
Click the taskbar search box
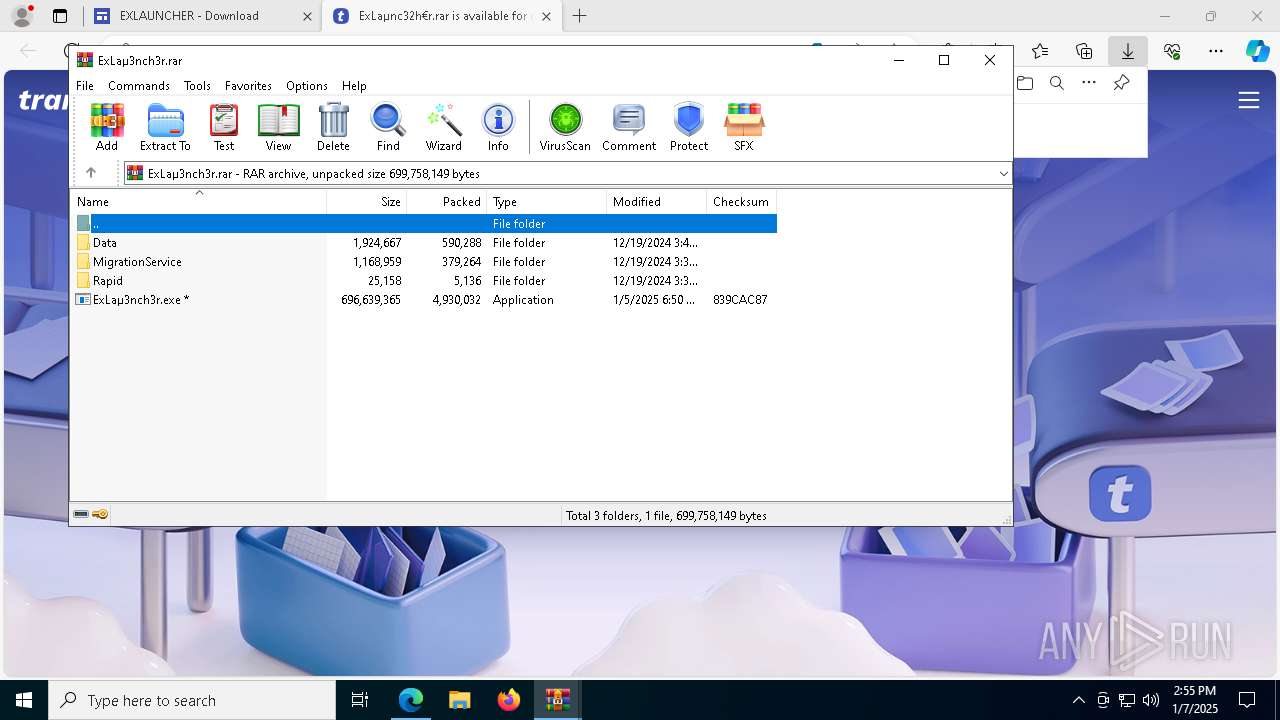pyautogui.click(x=192, y=700)
